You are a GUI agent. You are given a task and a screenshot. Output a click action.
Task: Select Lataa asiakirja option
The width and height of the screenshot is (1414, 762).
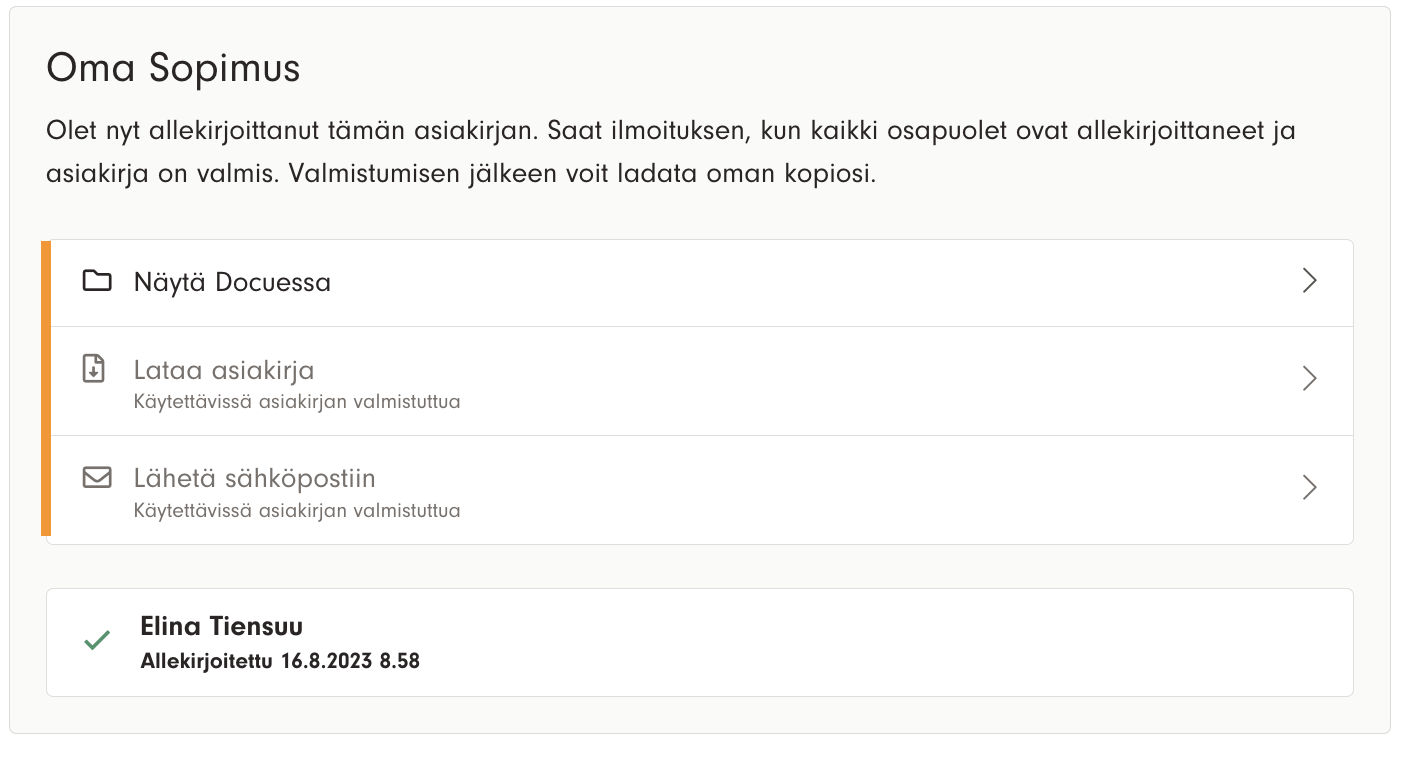pyautogui.click(x=224, y=371)
